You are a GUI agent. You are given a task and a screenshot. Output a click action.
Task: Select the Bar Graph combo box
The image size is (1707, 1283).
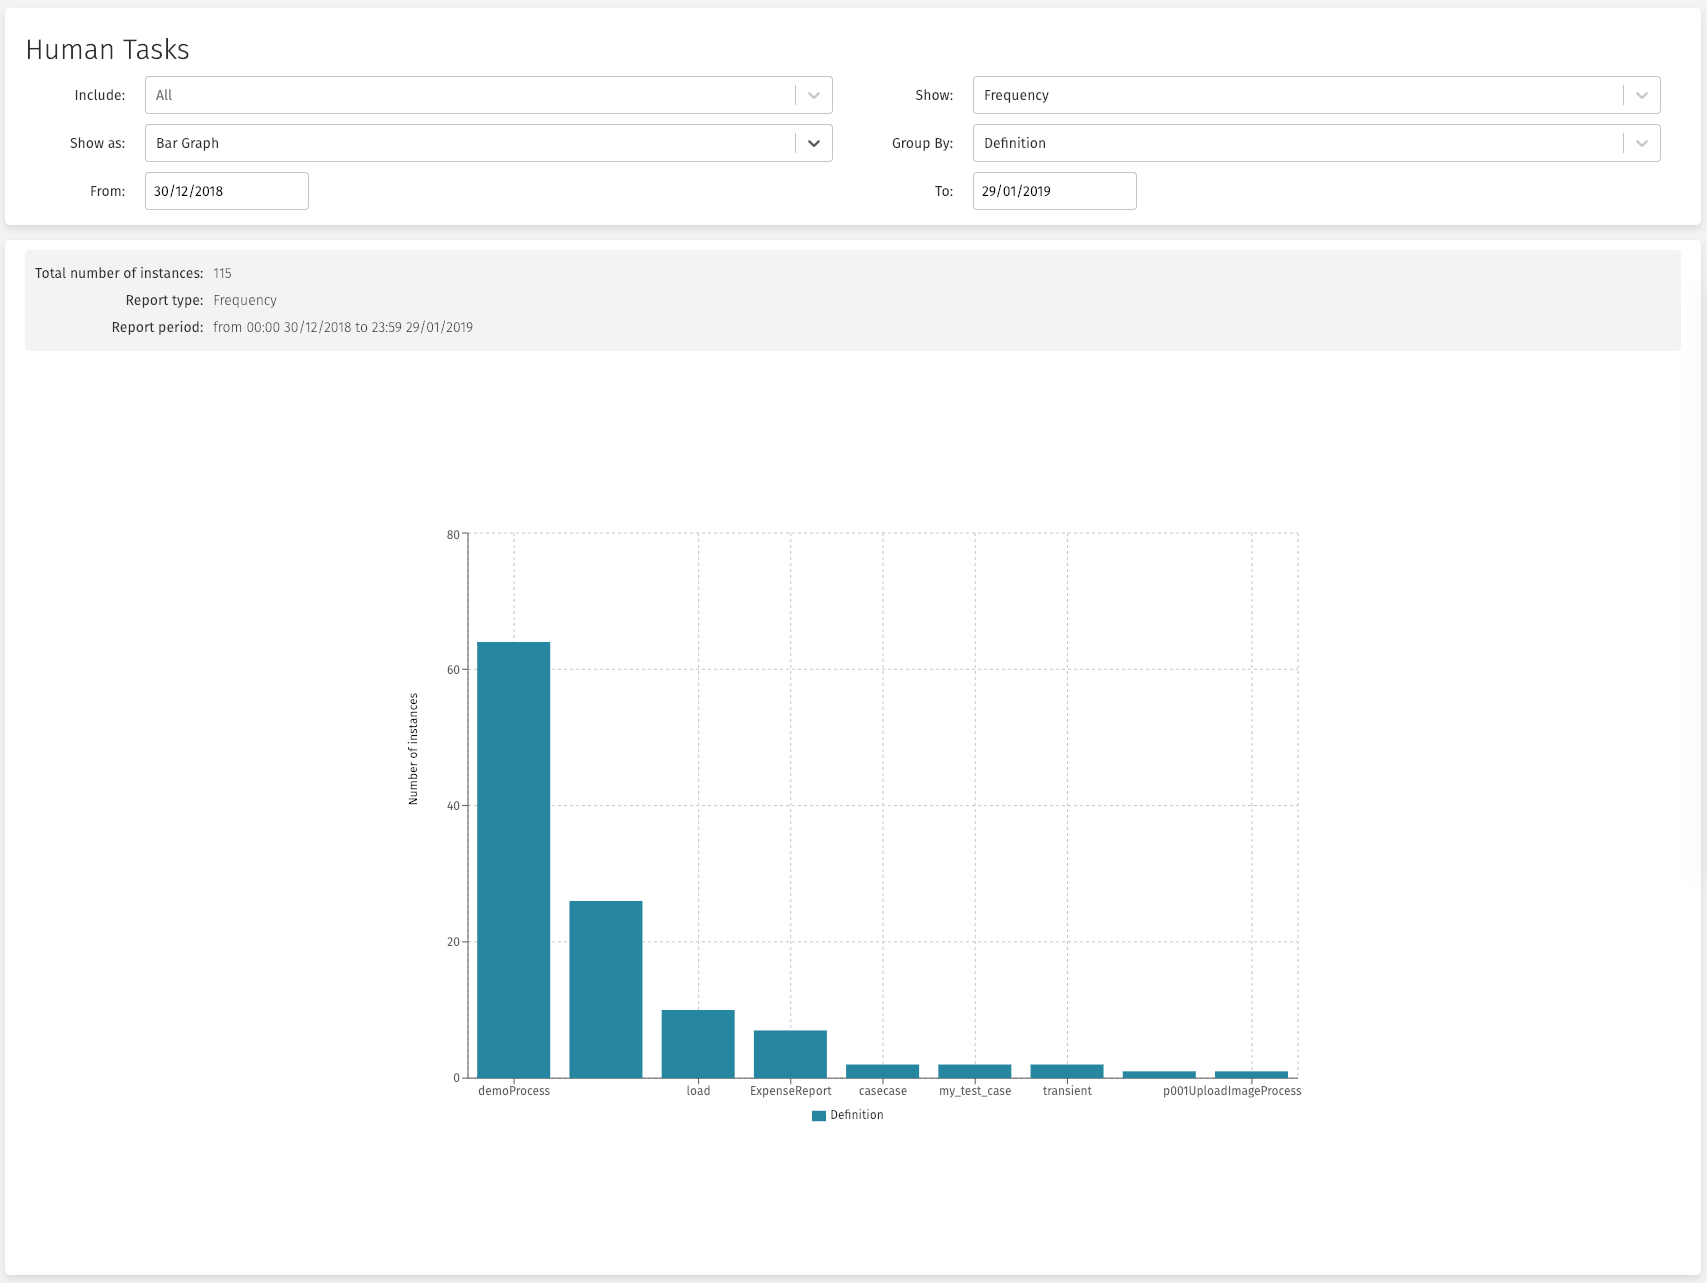click(470, 143)
